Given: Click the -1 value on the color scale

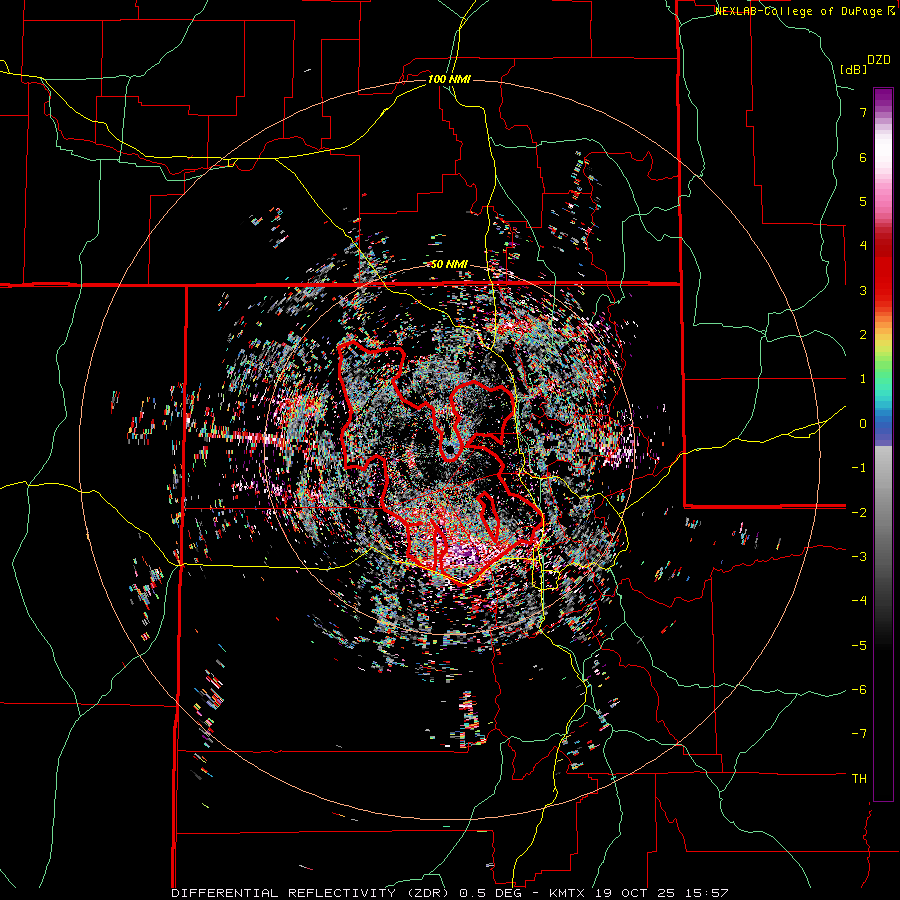Looking at the screenshot, I should coord(859,468).
